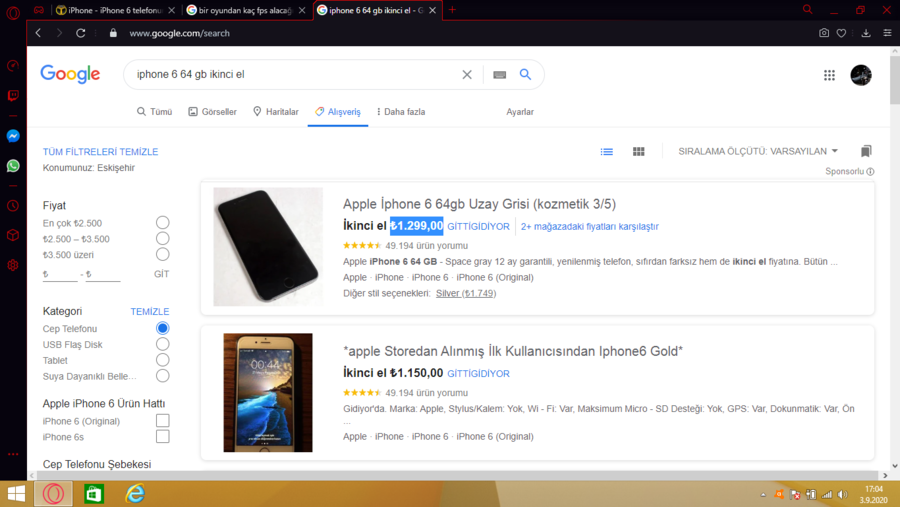Check iPhone 6 (Original) filter

coord(162,421)
